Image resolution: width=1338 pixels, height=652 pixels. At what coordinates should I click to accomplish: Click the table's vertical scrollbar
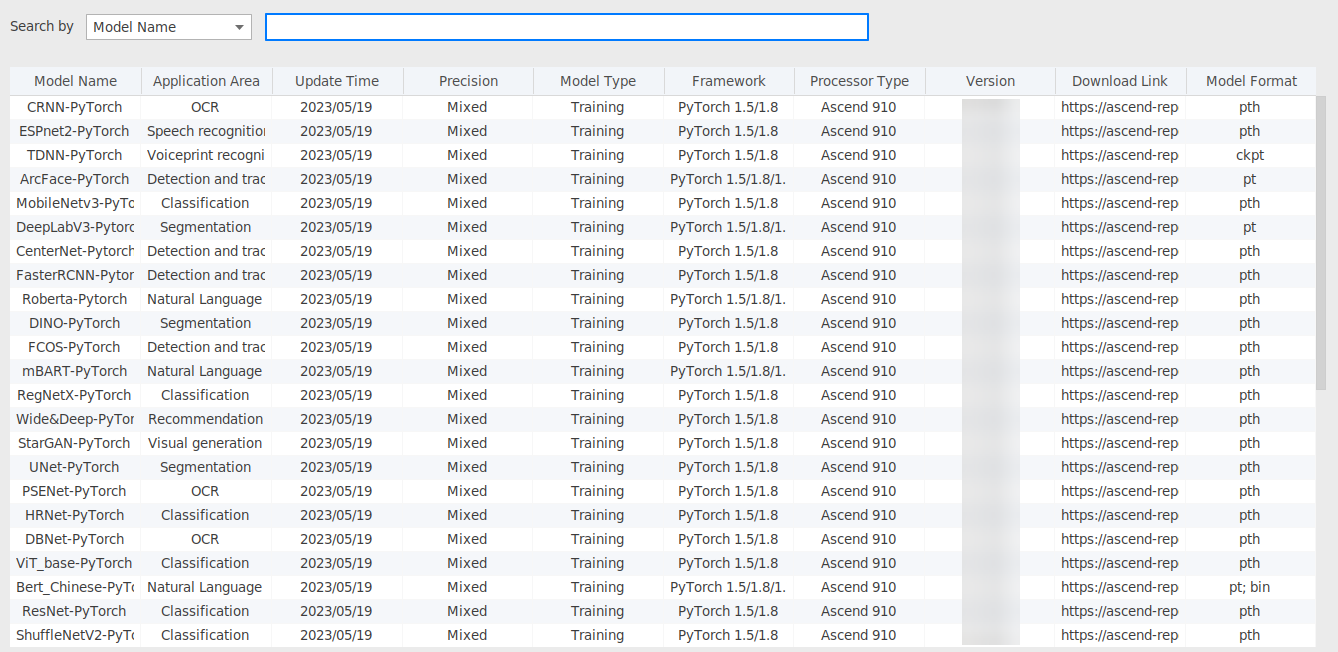[1322, 244]
